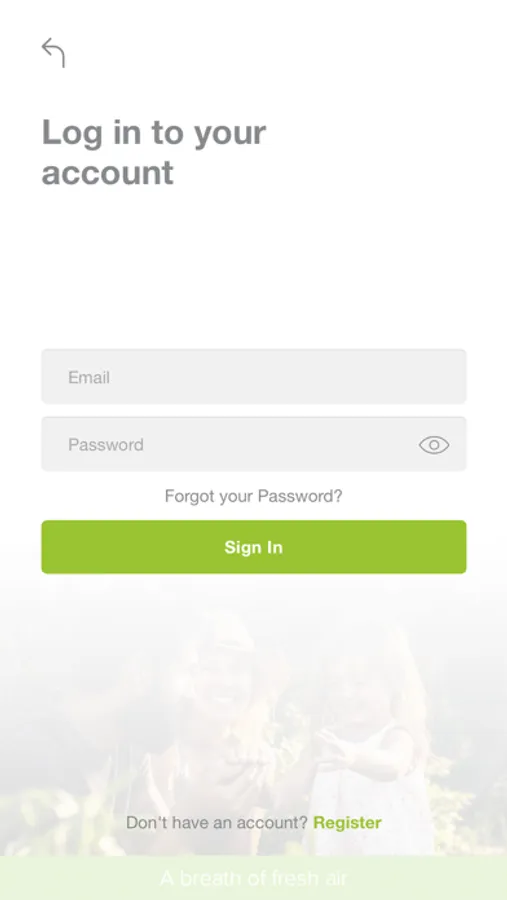Screen dimensions: 507x900
Task: Click the word 'account' in the heading
Action: (x=108, y=172)
